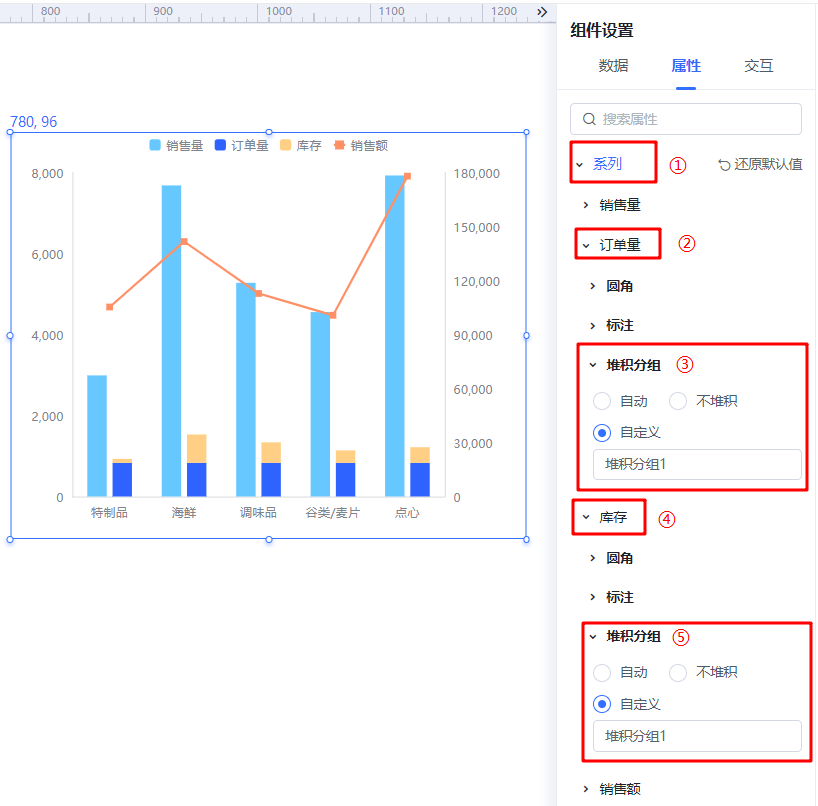This screenshot has width=818, height=806.
Task: Toggle 销售量 legend color marker
Action: 155,145
